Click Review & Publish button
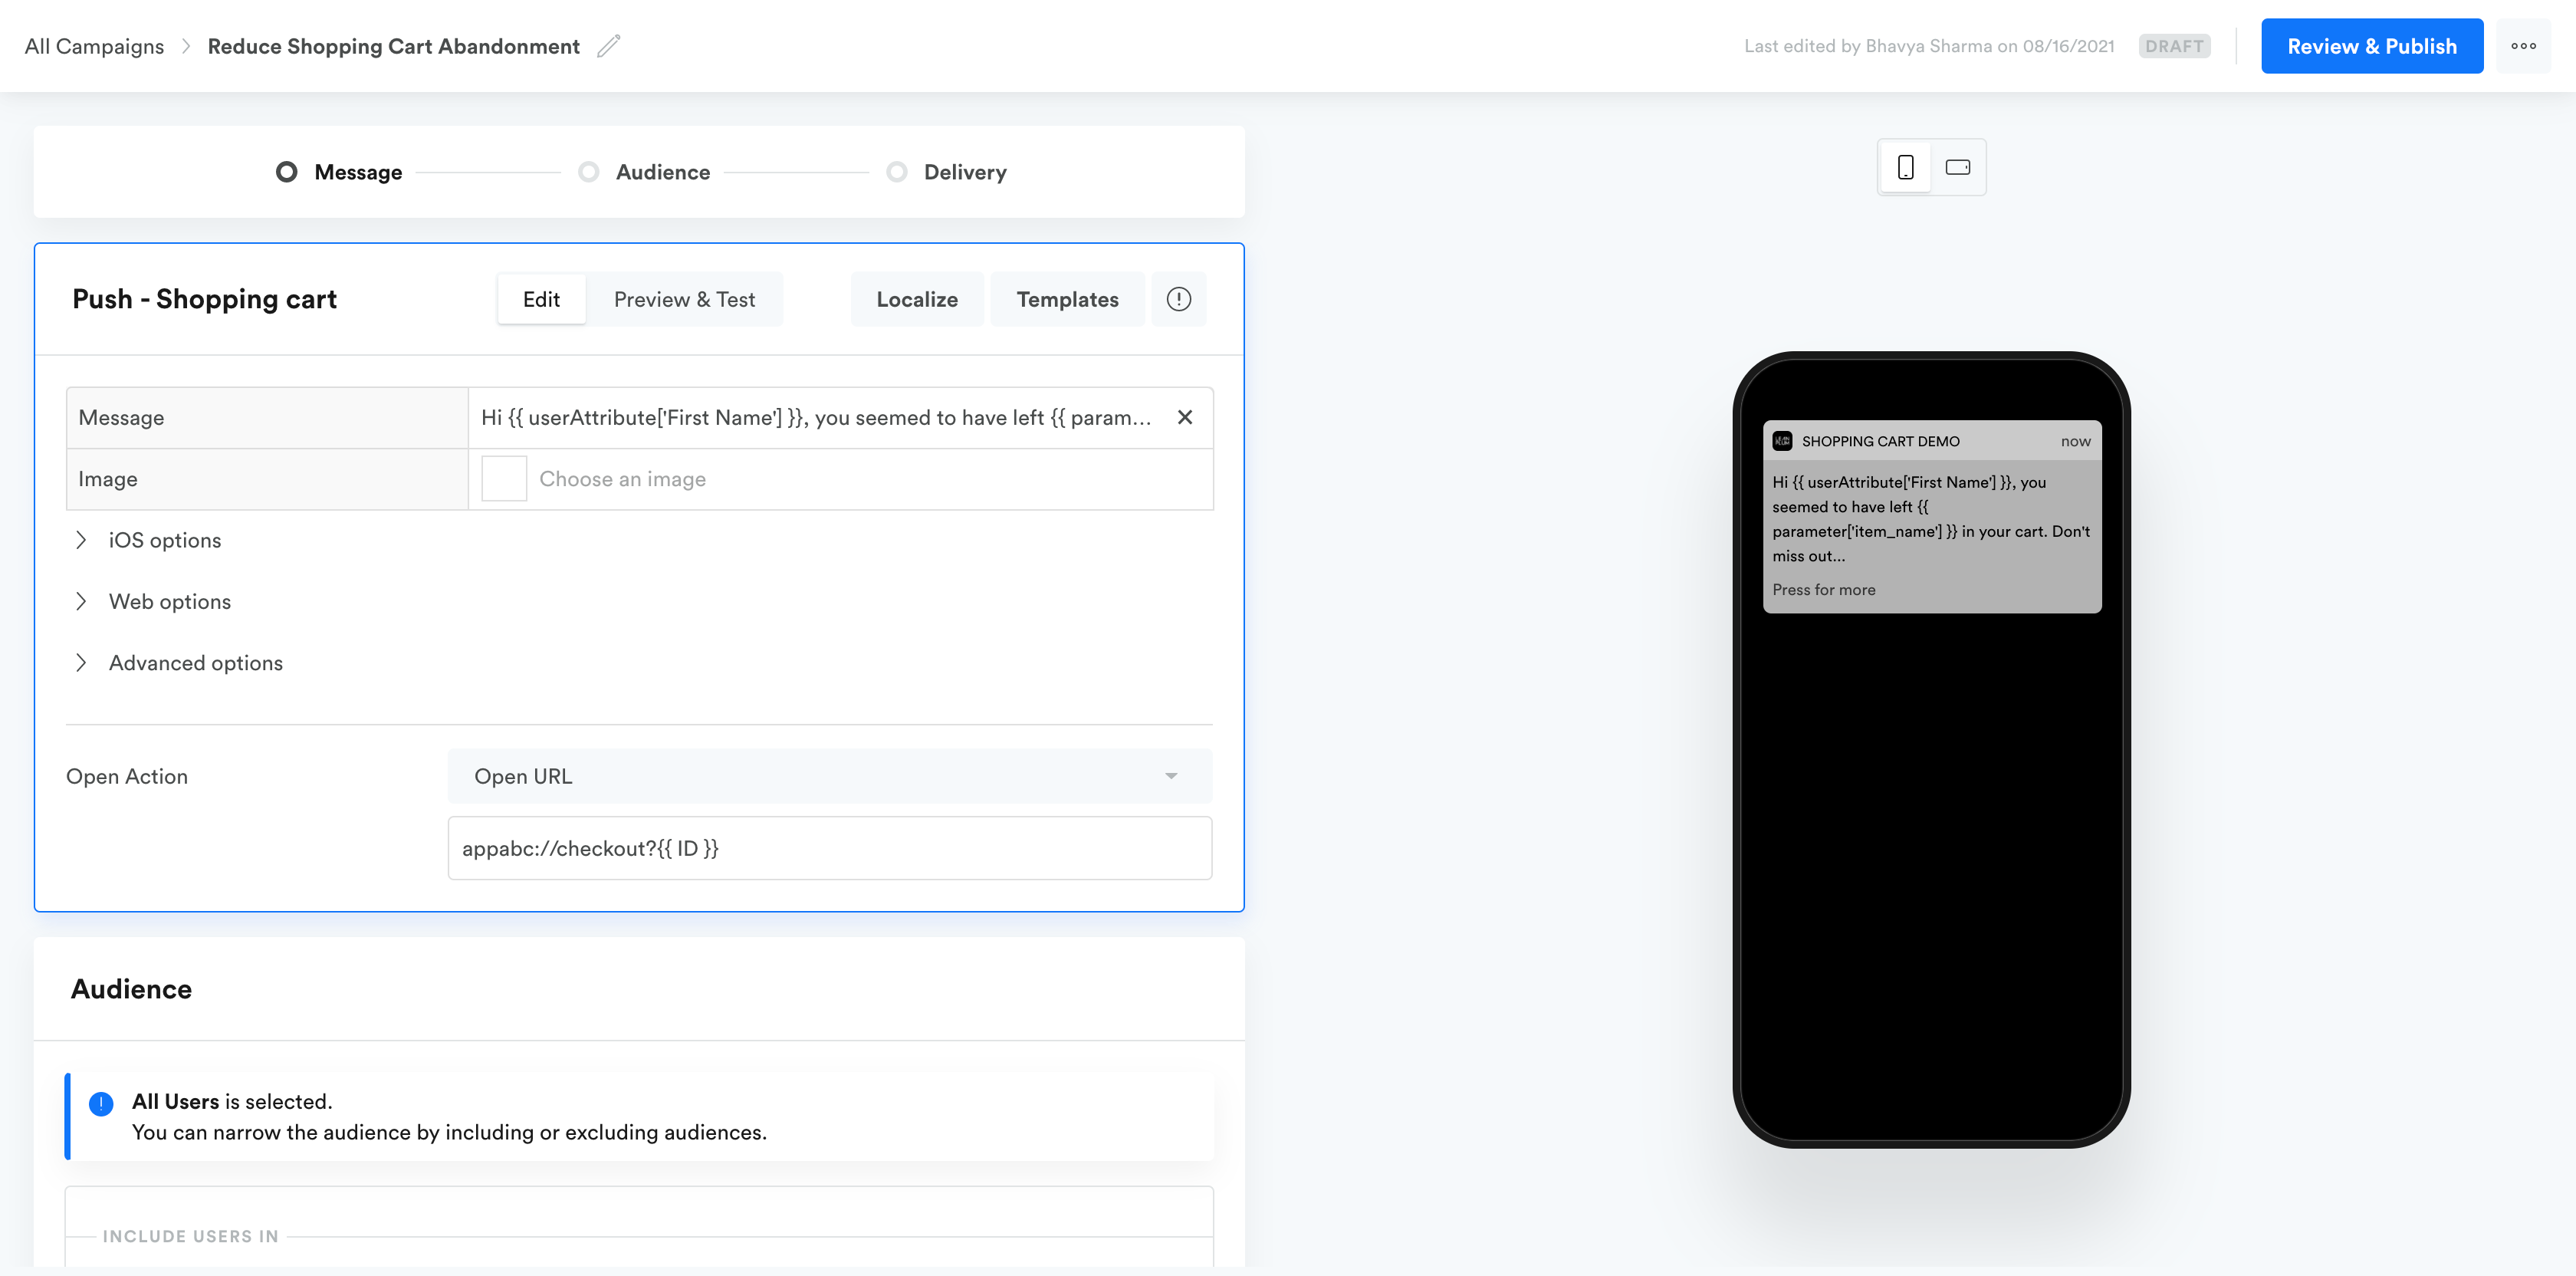Image resolution: width=2576 pixels, height=1276 pixels. [2371, 46]
